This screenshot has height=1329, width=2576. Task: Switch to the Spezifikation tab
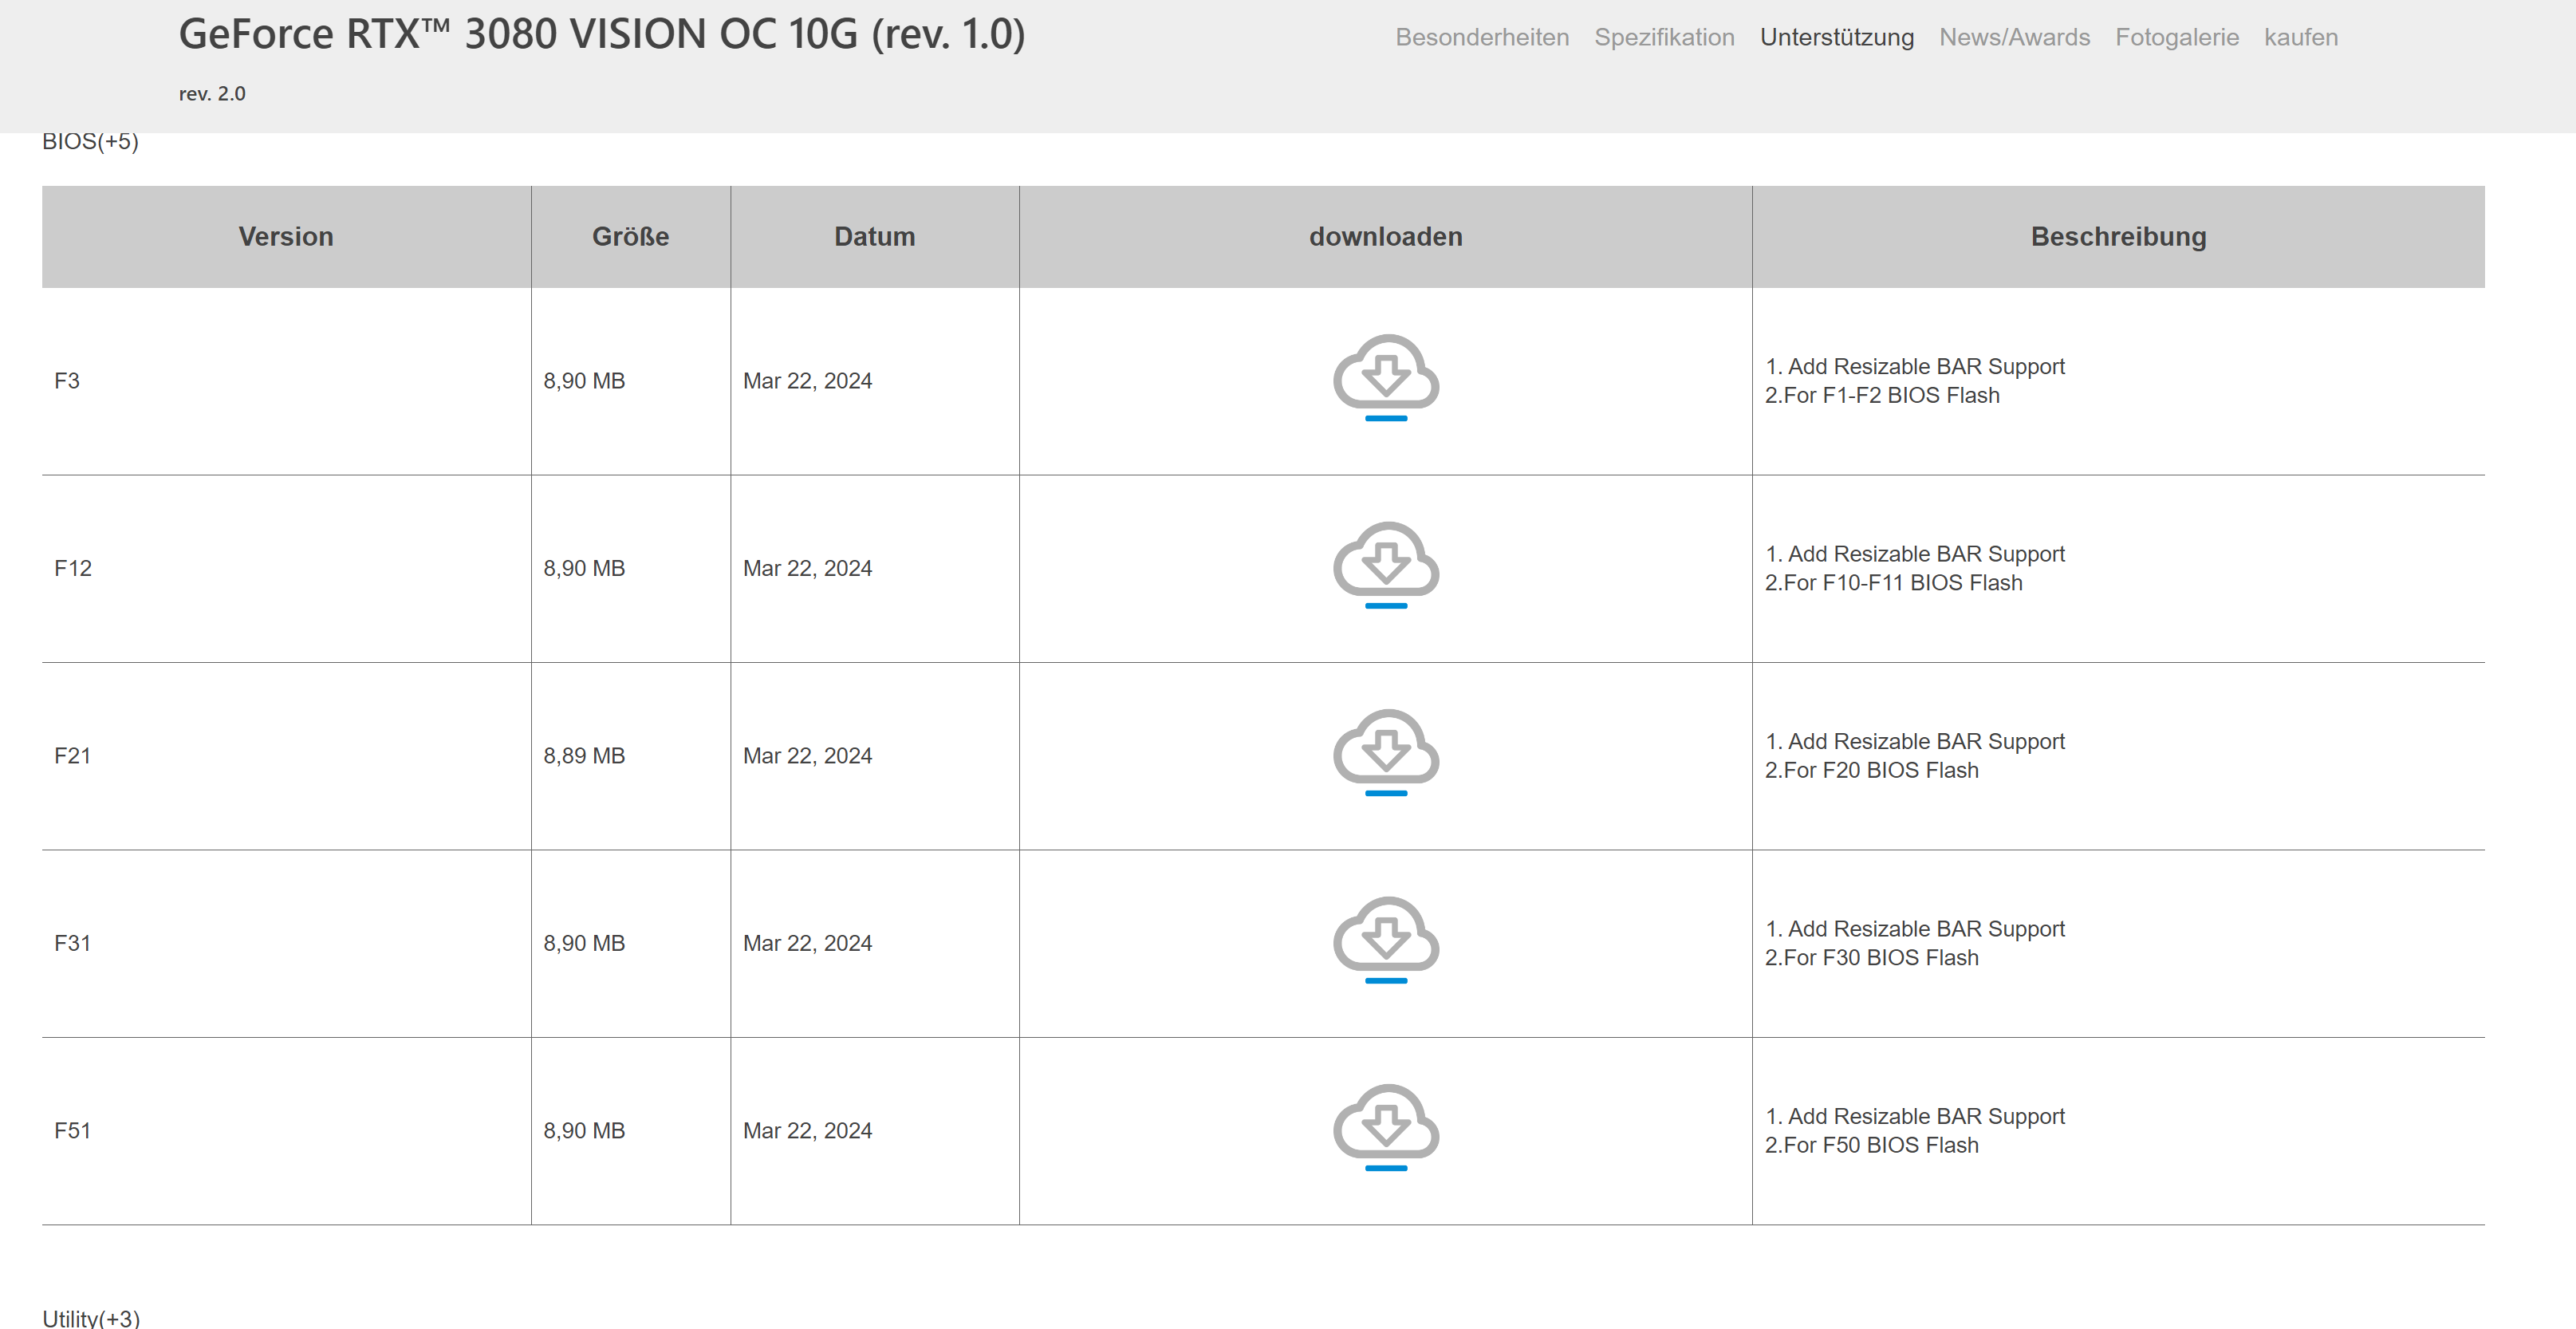click(1663, 37)
